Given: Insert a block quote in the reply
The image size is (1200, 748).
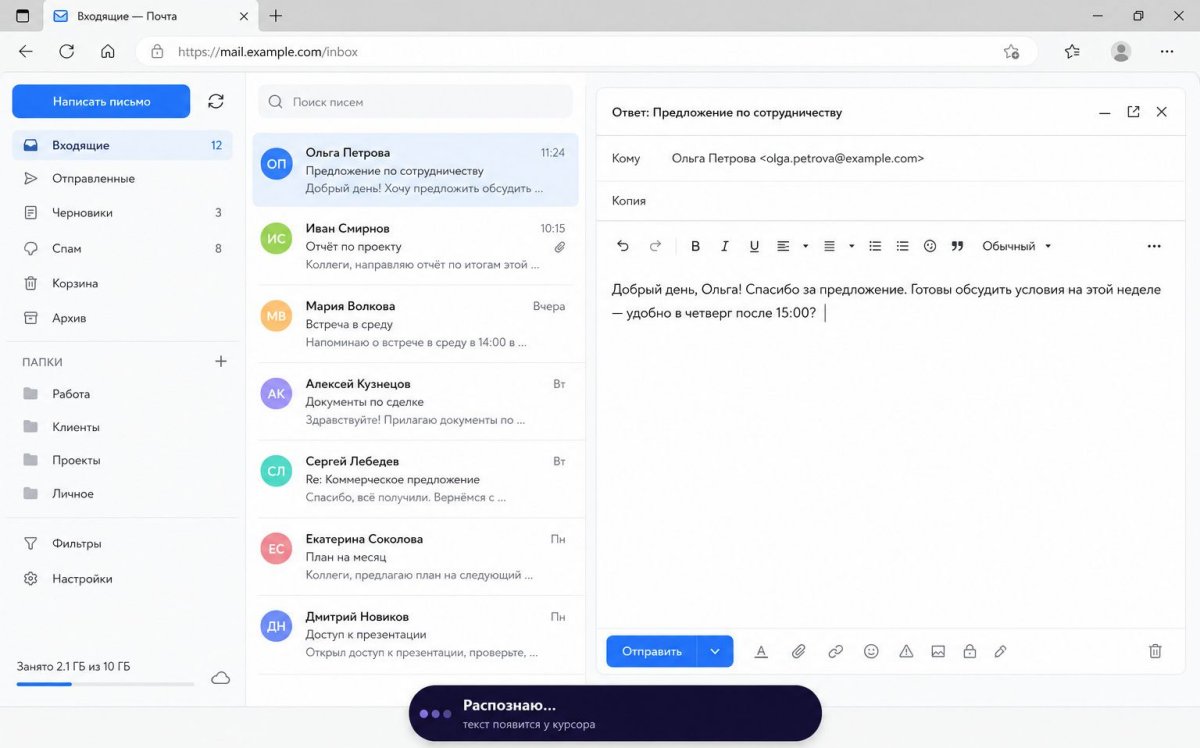Looking at the screenshot, I should click(957, 246).
